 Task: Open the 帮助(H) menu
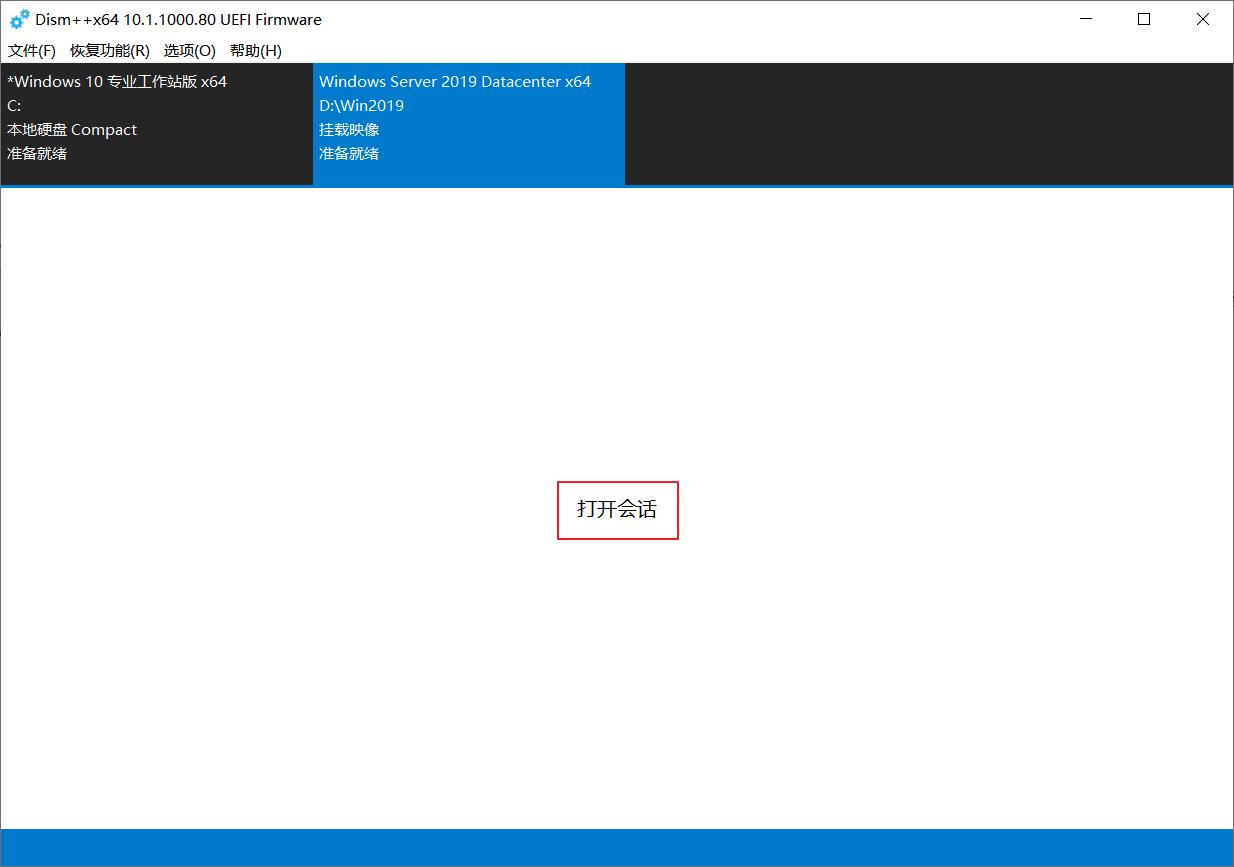256,50
